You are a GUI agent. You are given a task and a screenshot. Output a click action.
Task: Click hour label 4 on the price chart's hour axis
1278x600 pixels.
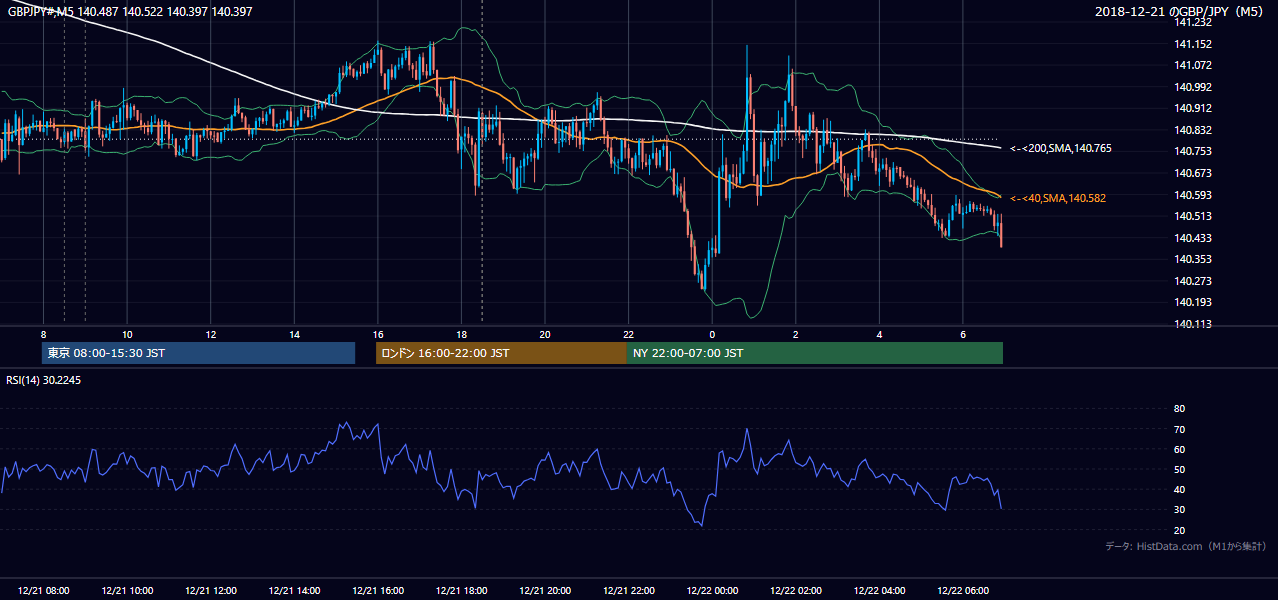[x=879, y=334]
